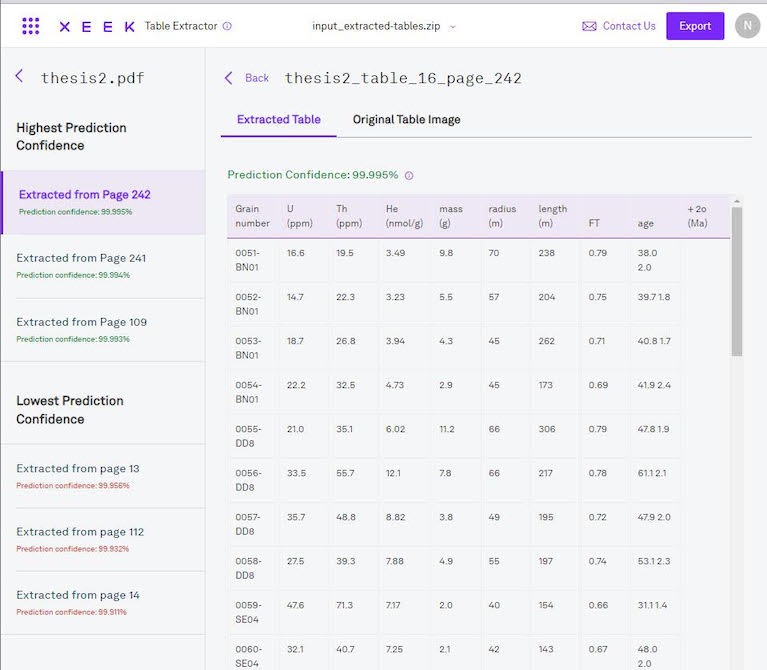Expand the input_extracted-tables.zip file dropdown
Viewport: 767px width, 670px height.
click(x=452, y=26)
